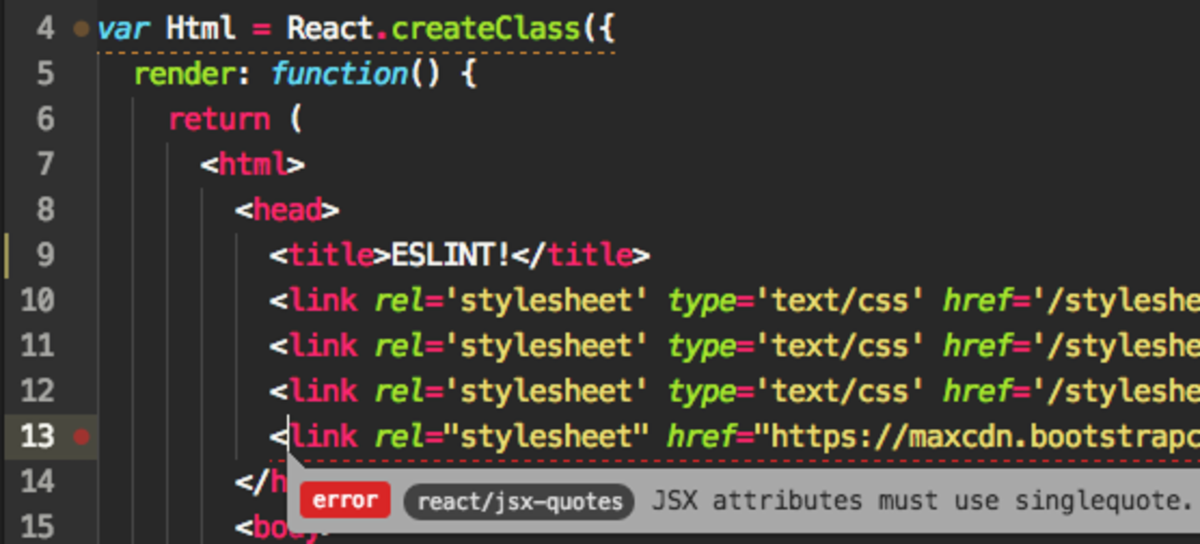Click the opening html tag on line 7
This screenshot has width=1200, height=544.
(252, 164)
